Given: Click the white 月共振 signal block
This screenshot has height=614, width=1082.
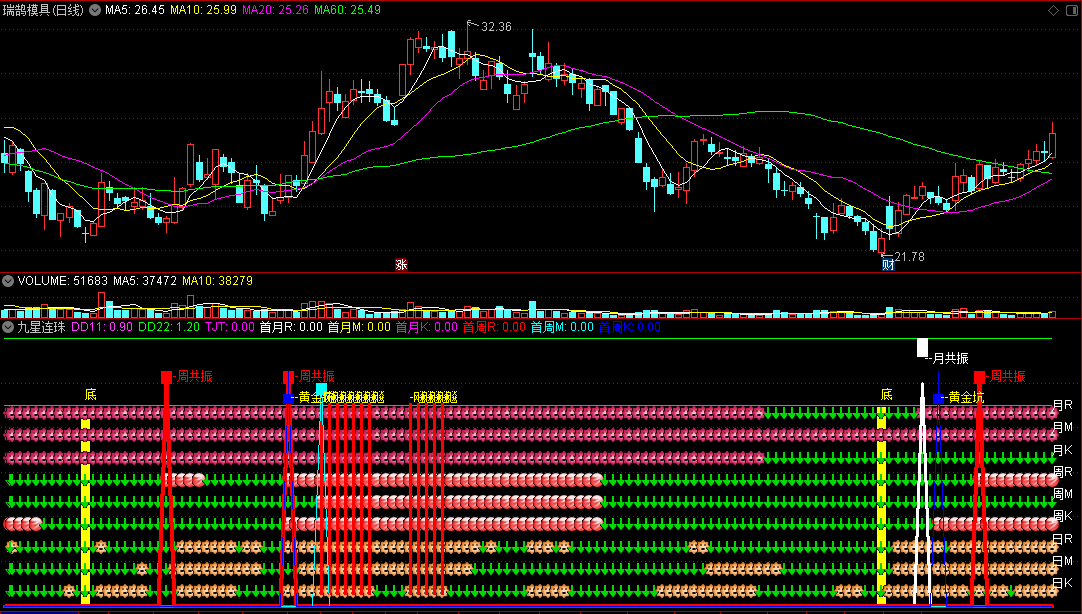Looking at the screenshot, I should [x=922, y=347].
